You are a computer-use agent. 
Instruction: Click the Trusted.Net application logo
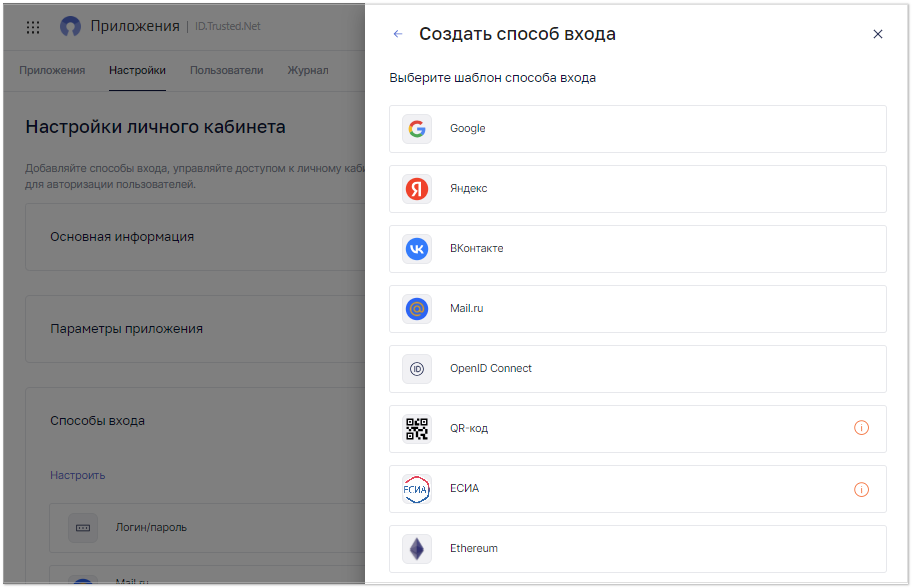(x=70, y=27)
